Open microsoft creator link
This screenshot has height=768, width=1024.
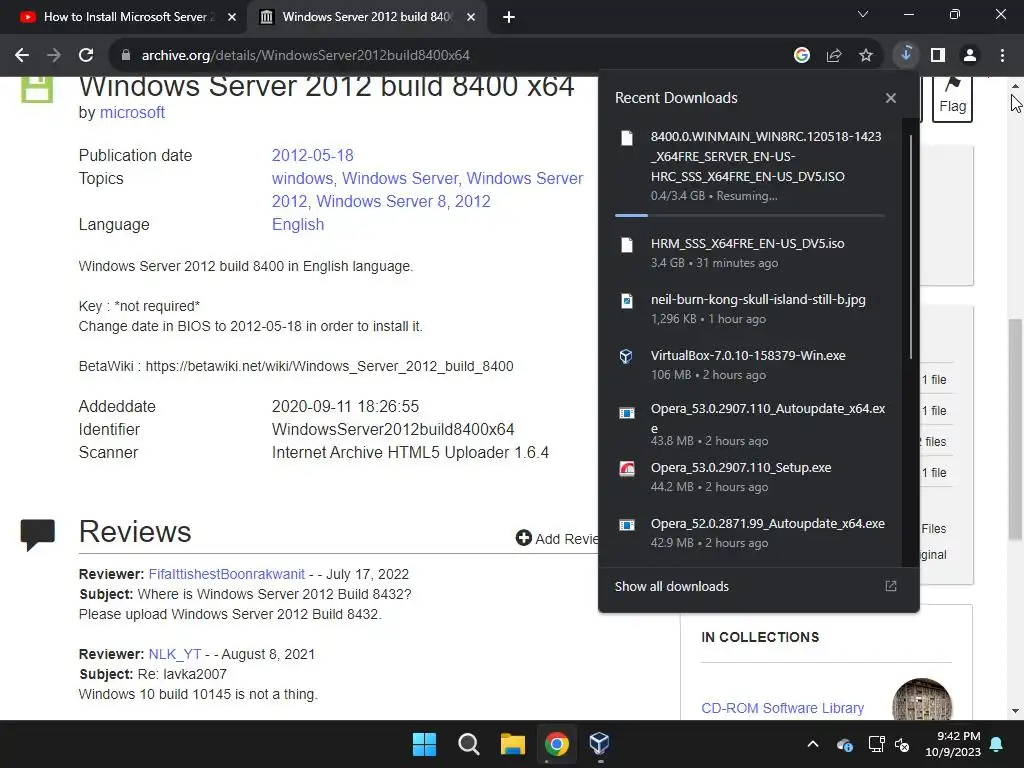click(x=132, y=112)
